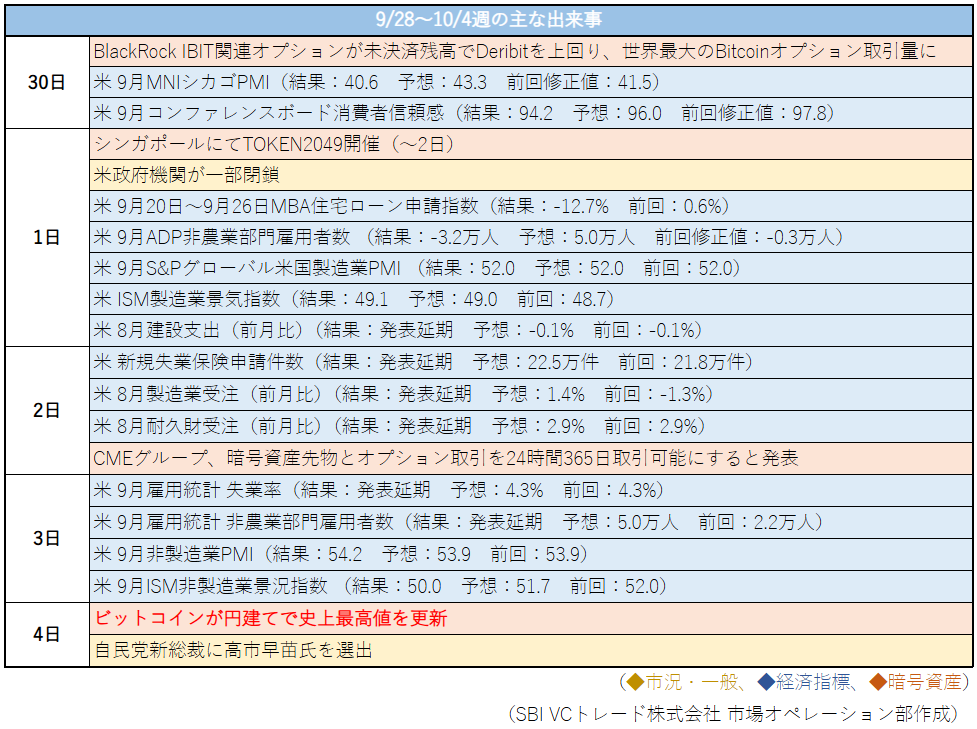
Task: Click the S&Pグローバル米国製造業PMI row
Action: 531,269
